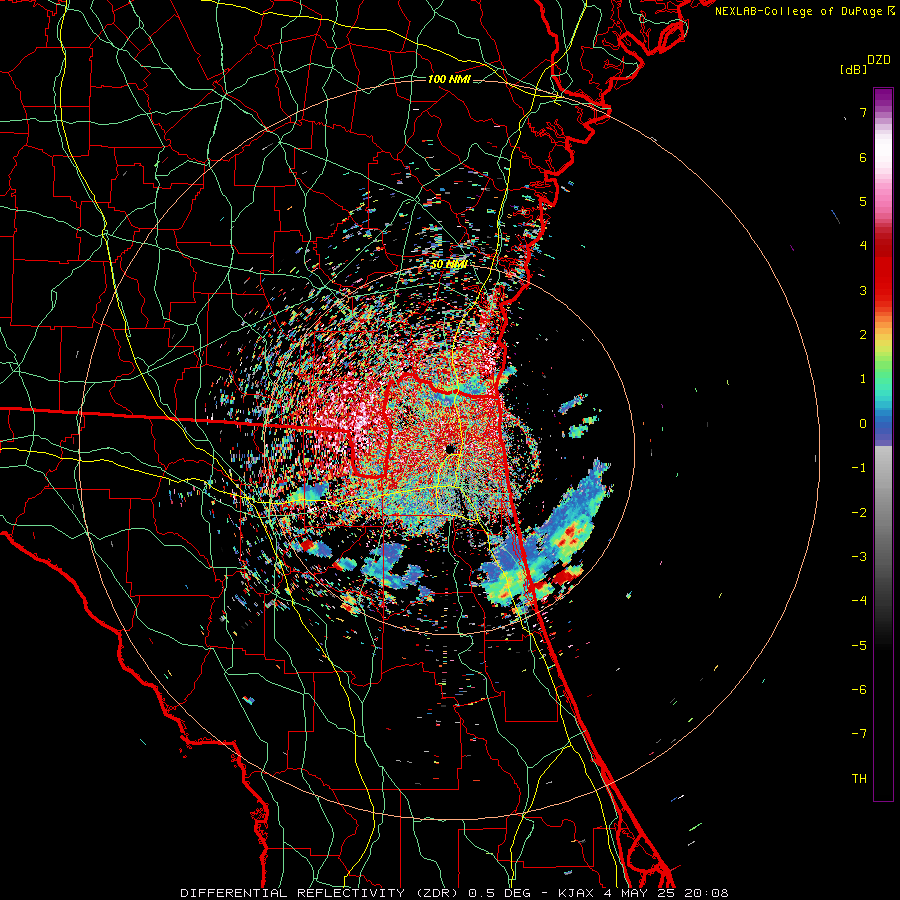Click the 6 value on color scale
Screen dimensions: 900x900
click(x=863, y=157)
